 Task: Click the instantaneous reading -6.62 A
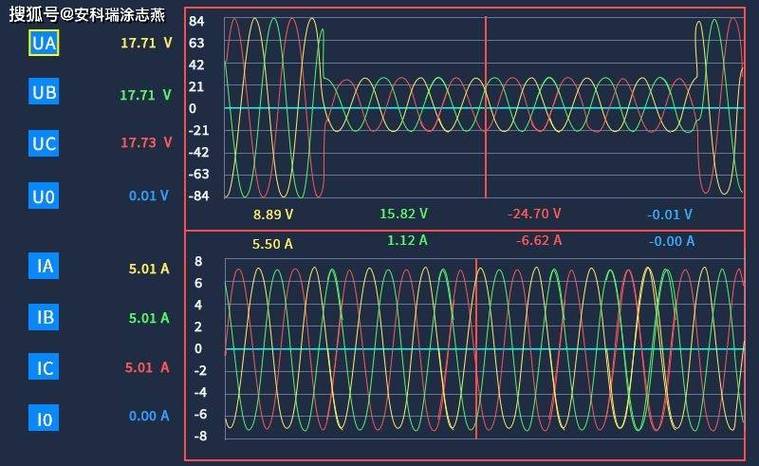coord(539,241)
